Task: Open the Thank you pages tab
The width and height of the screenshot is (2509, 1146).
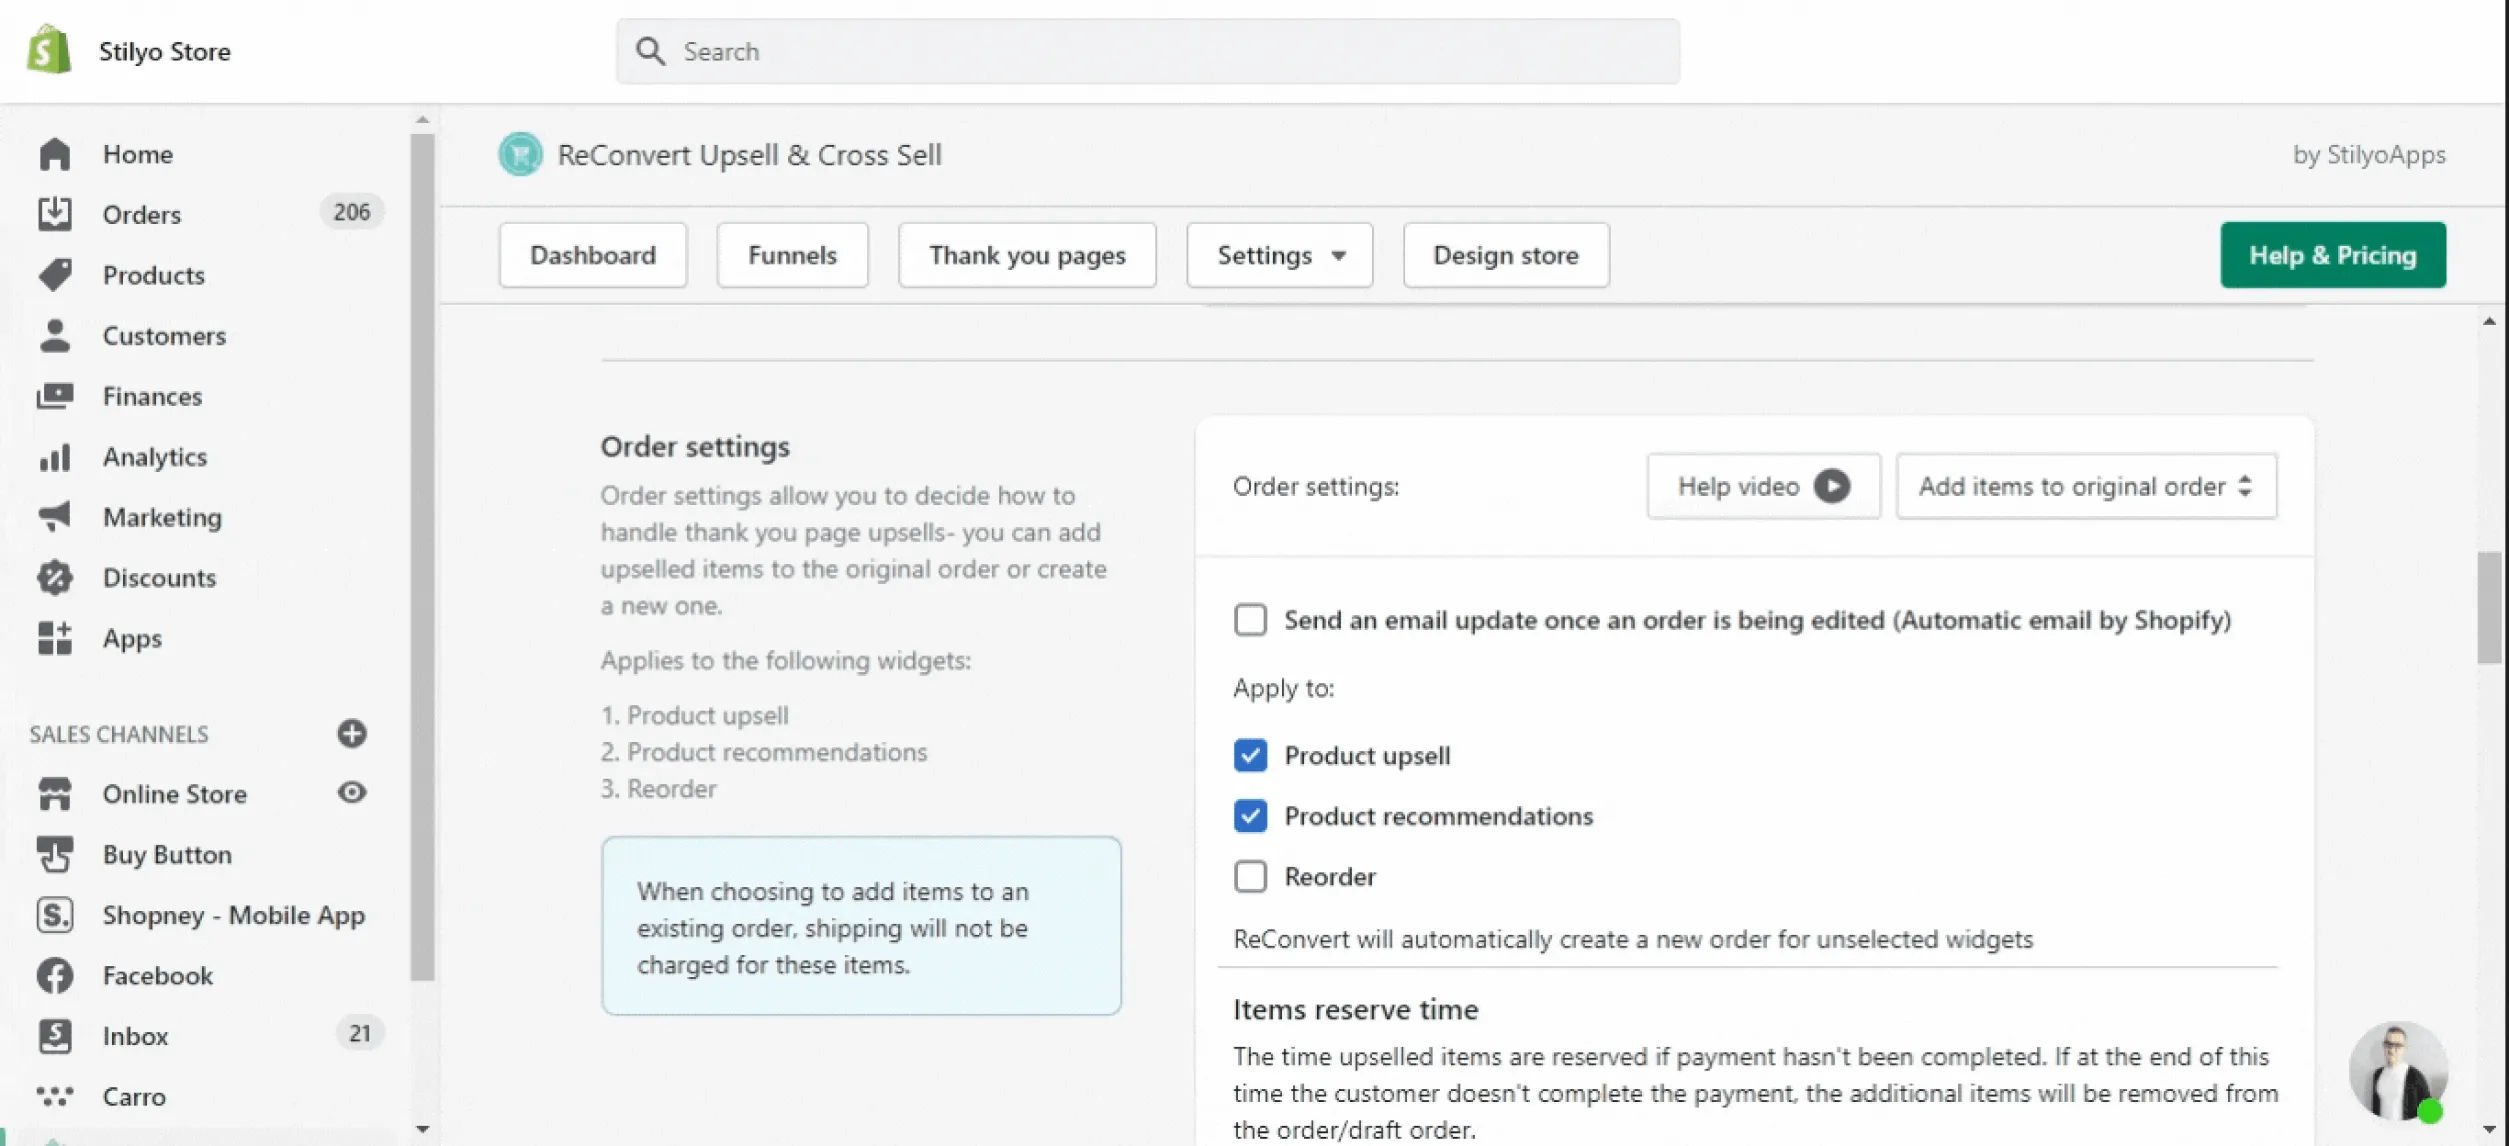Action: (1027, 255)
